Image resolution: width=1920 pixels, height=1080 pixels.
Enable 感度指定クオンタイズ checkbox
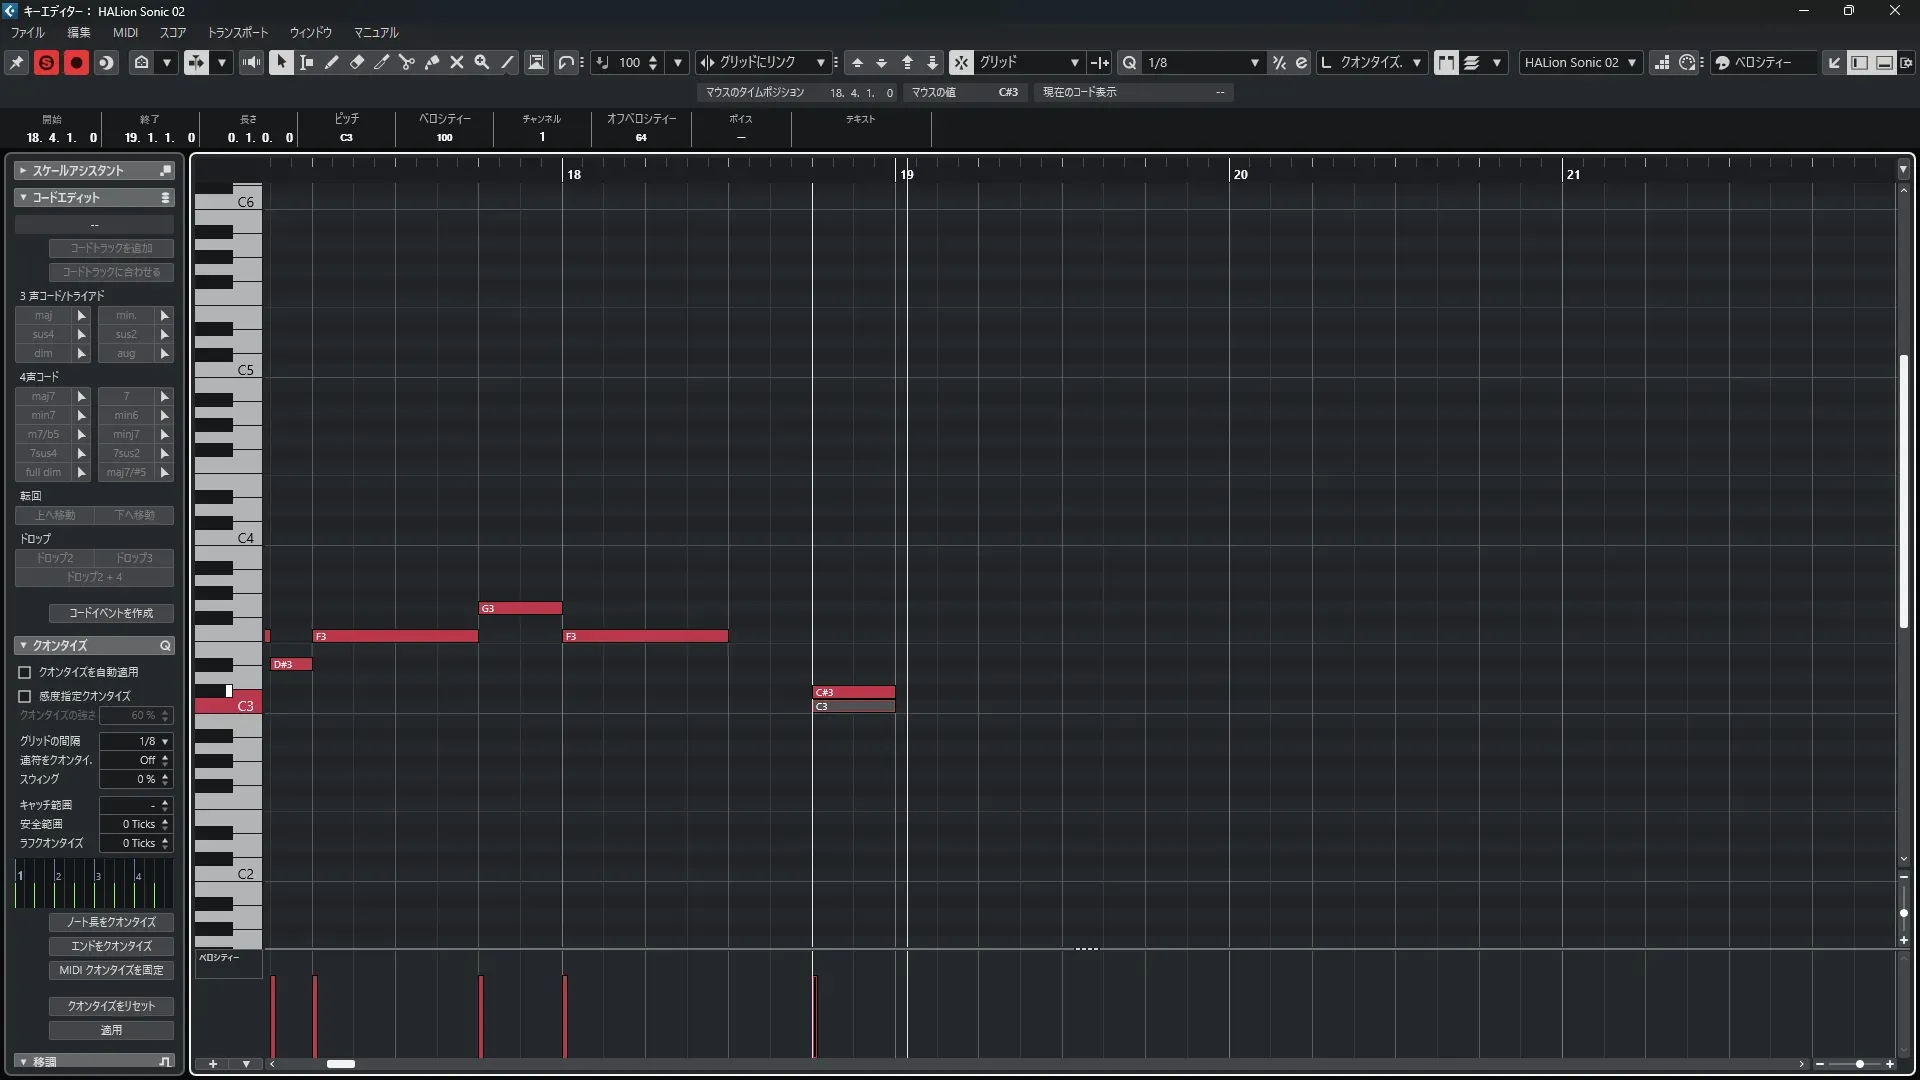pos(25,696)
